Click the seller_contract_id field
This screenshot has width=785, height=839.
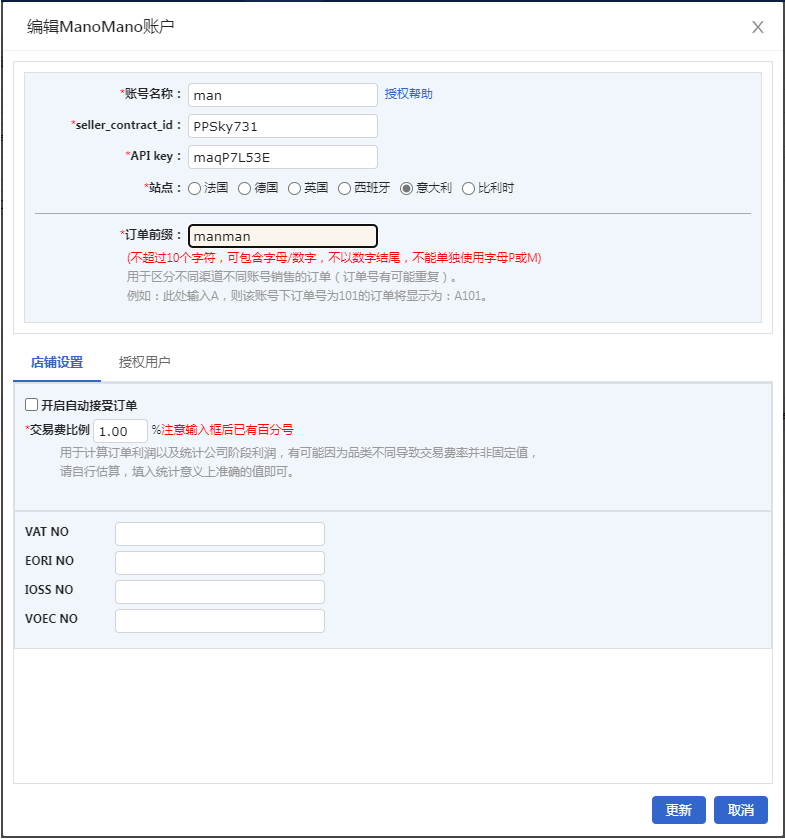[283, 126]
